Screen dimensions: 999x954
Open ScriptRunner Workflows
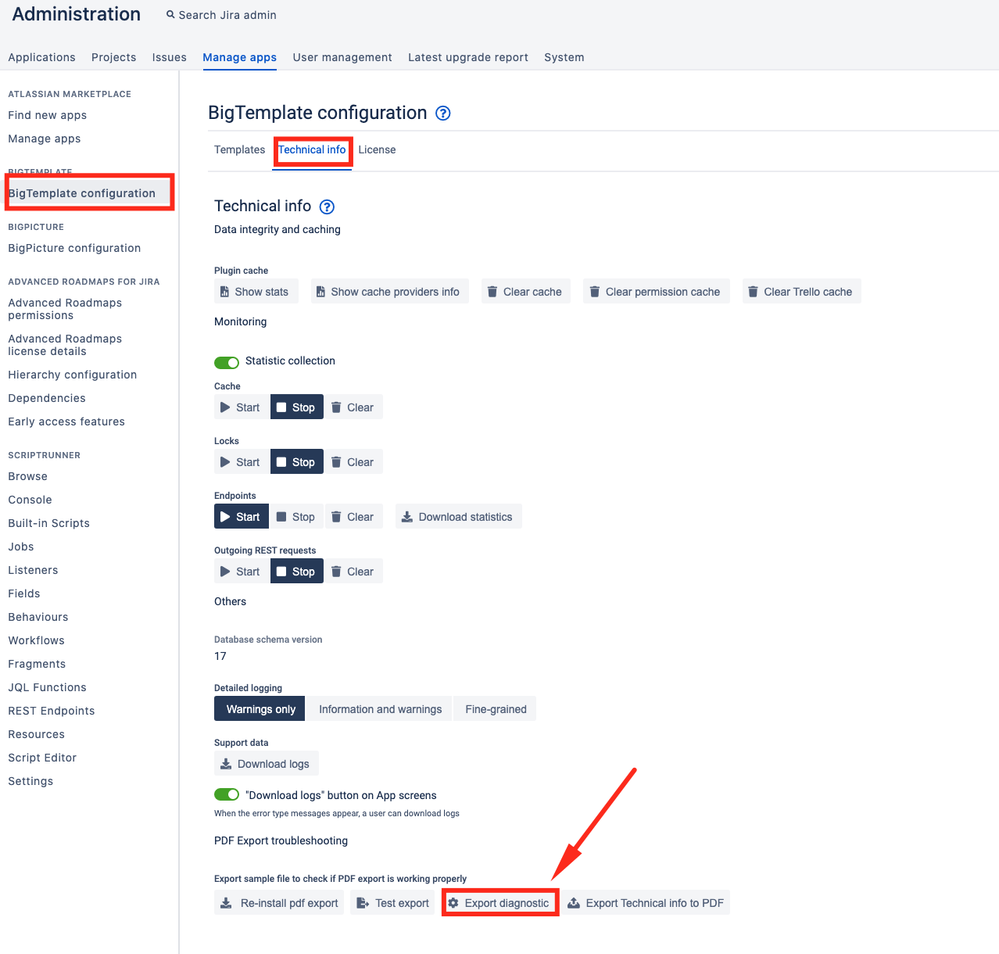pyautogui.click(x=36, y=640)
